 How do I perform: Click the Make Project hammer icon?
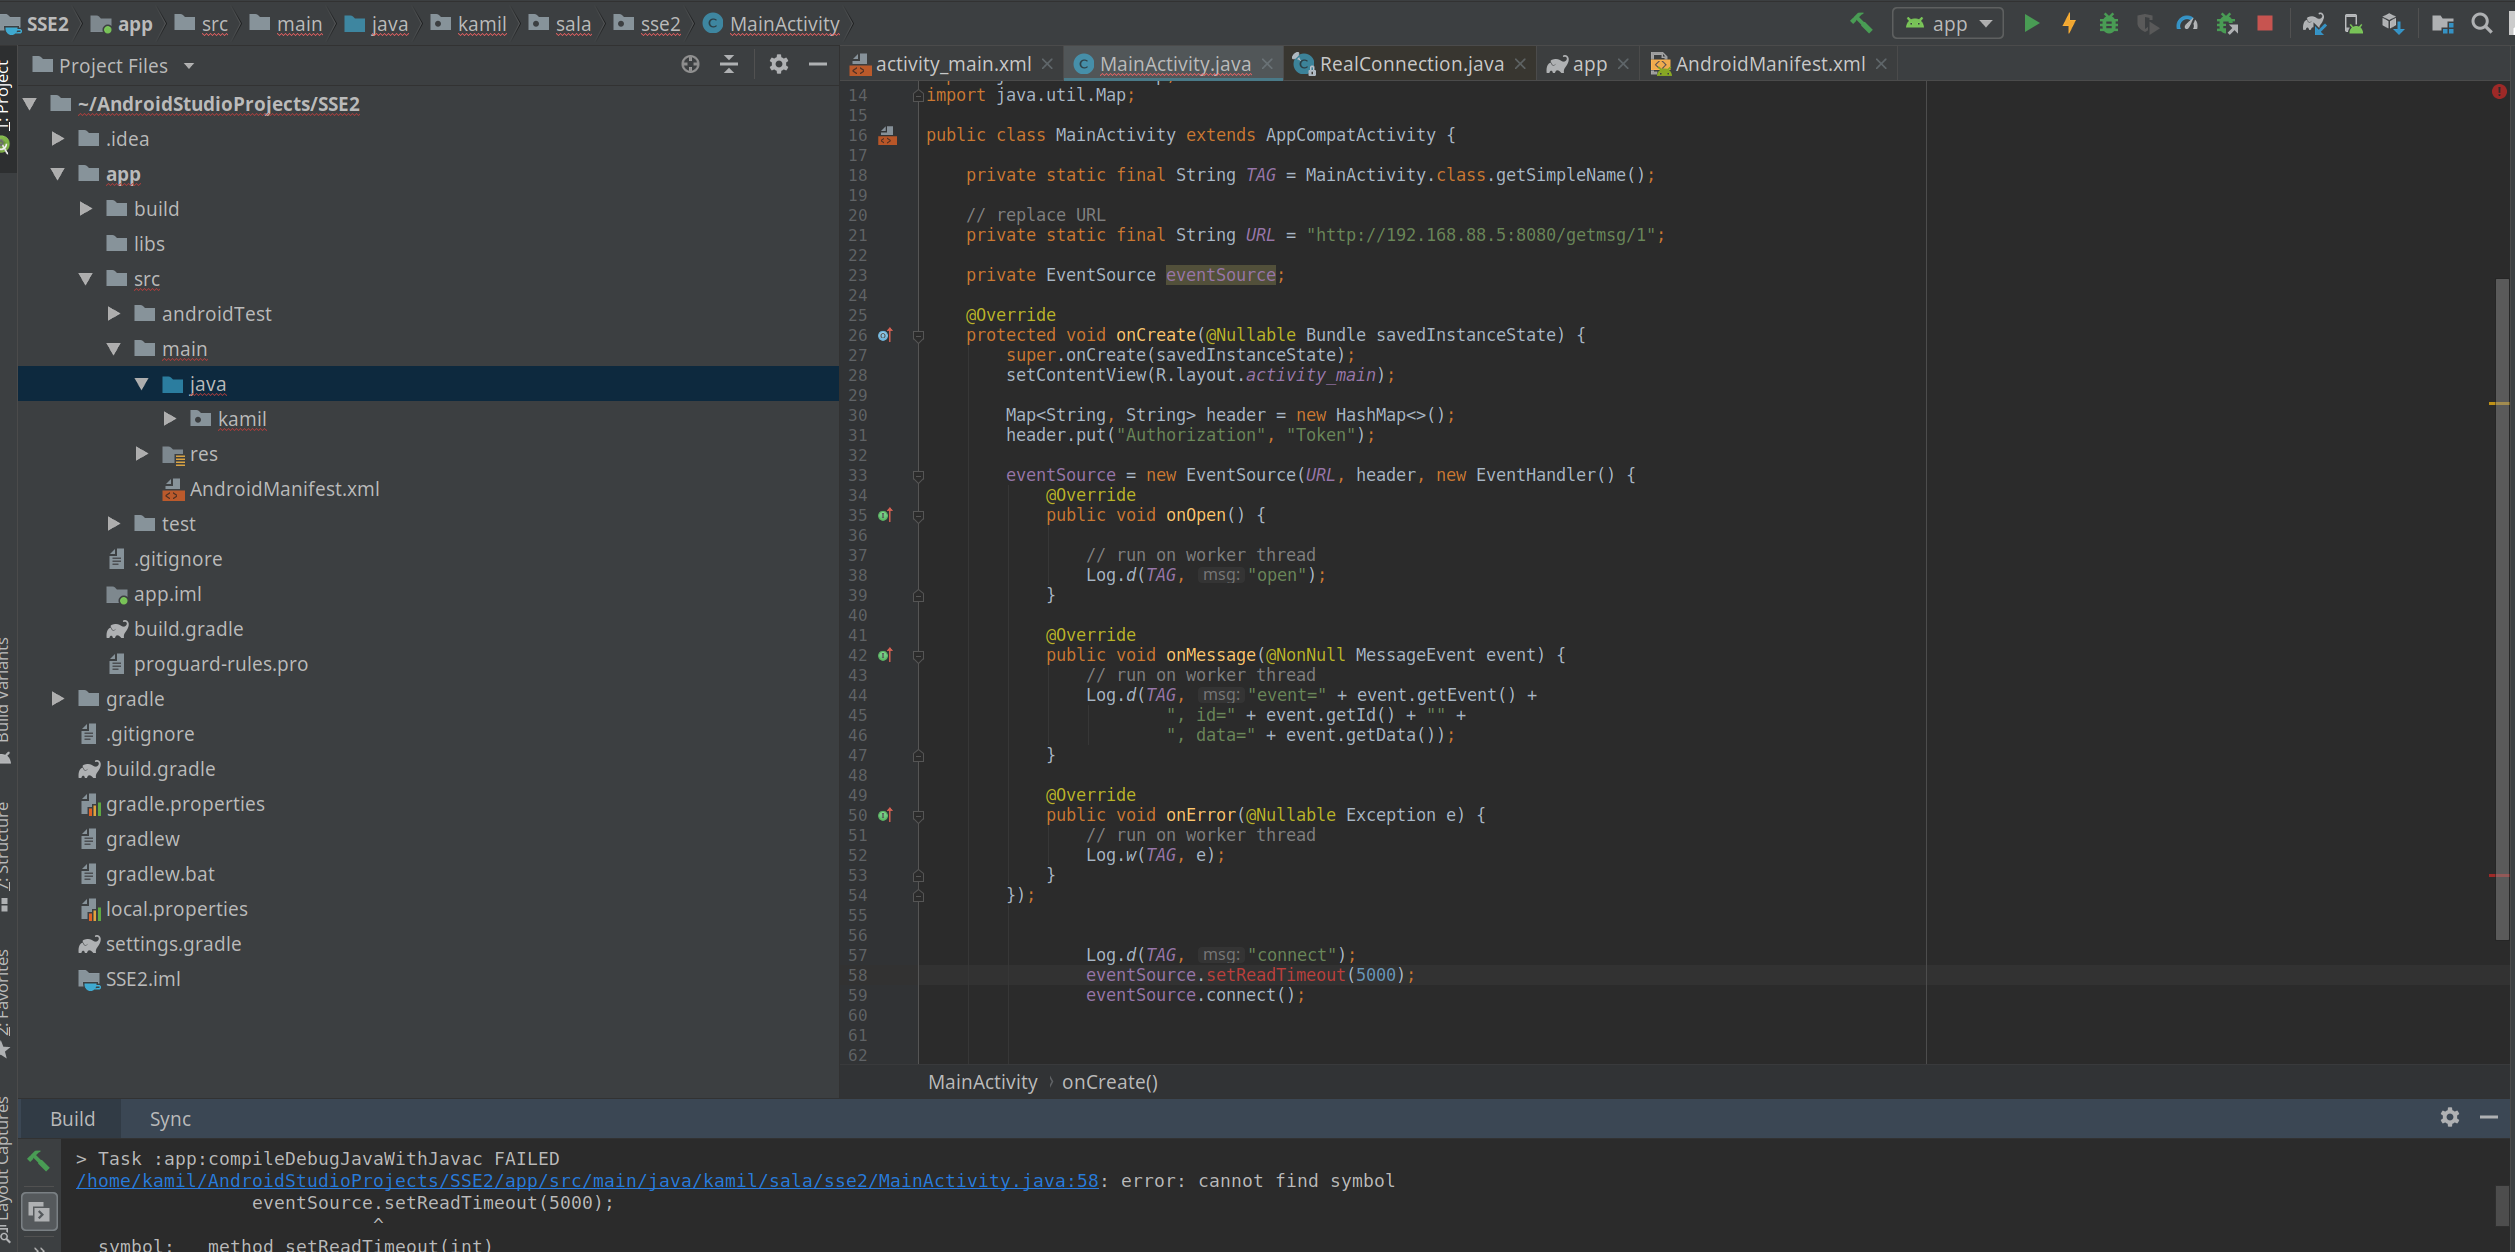[x=1860, y=23]
